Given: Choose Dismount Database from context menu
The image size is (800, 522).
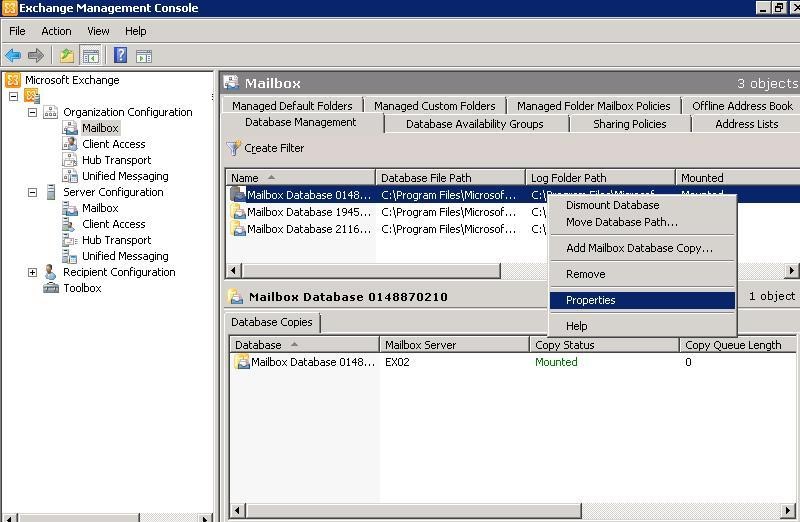Looking at the screenshot, I should pos(642,205).
